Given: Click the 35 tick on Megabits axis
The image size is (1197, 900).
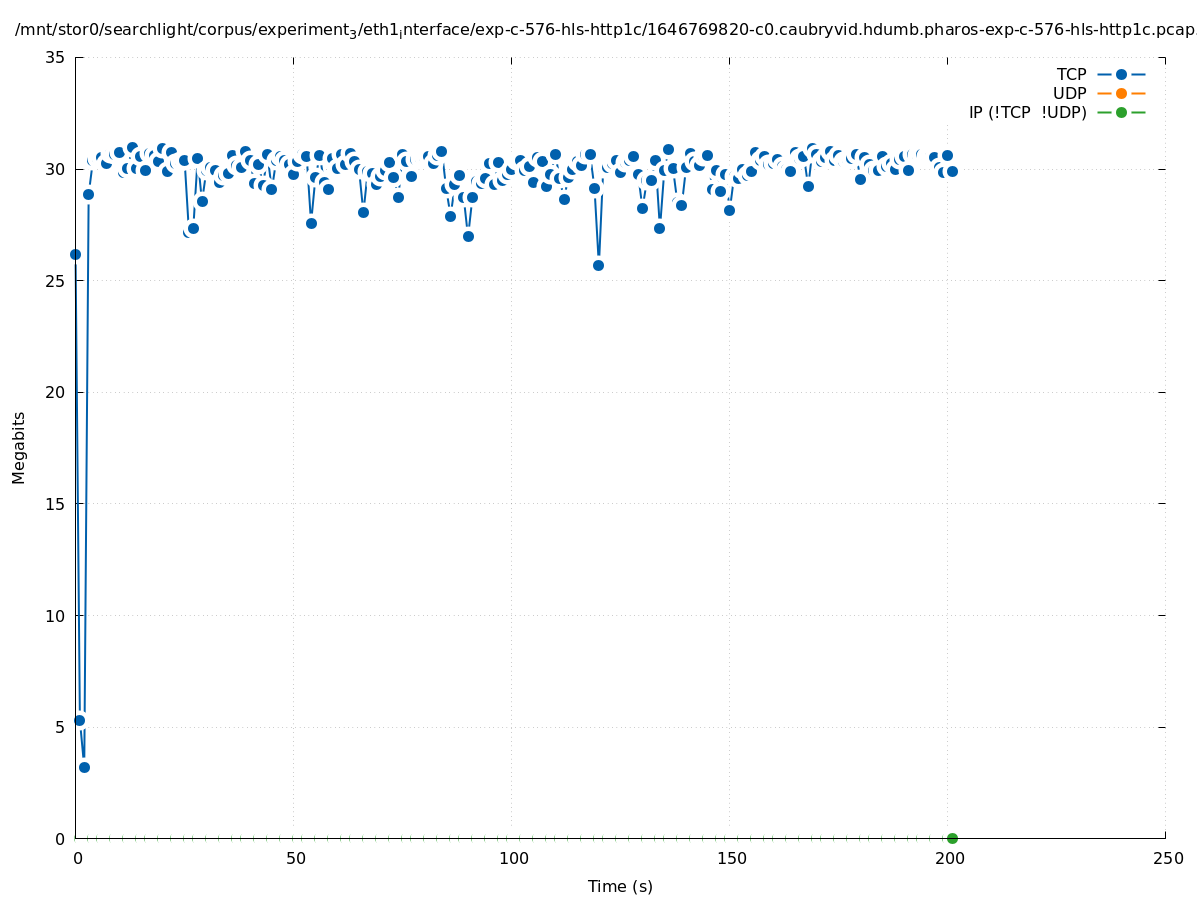Looking at the screenshot, I should pyautogui.click(x=55, y=57).
